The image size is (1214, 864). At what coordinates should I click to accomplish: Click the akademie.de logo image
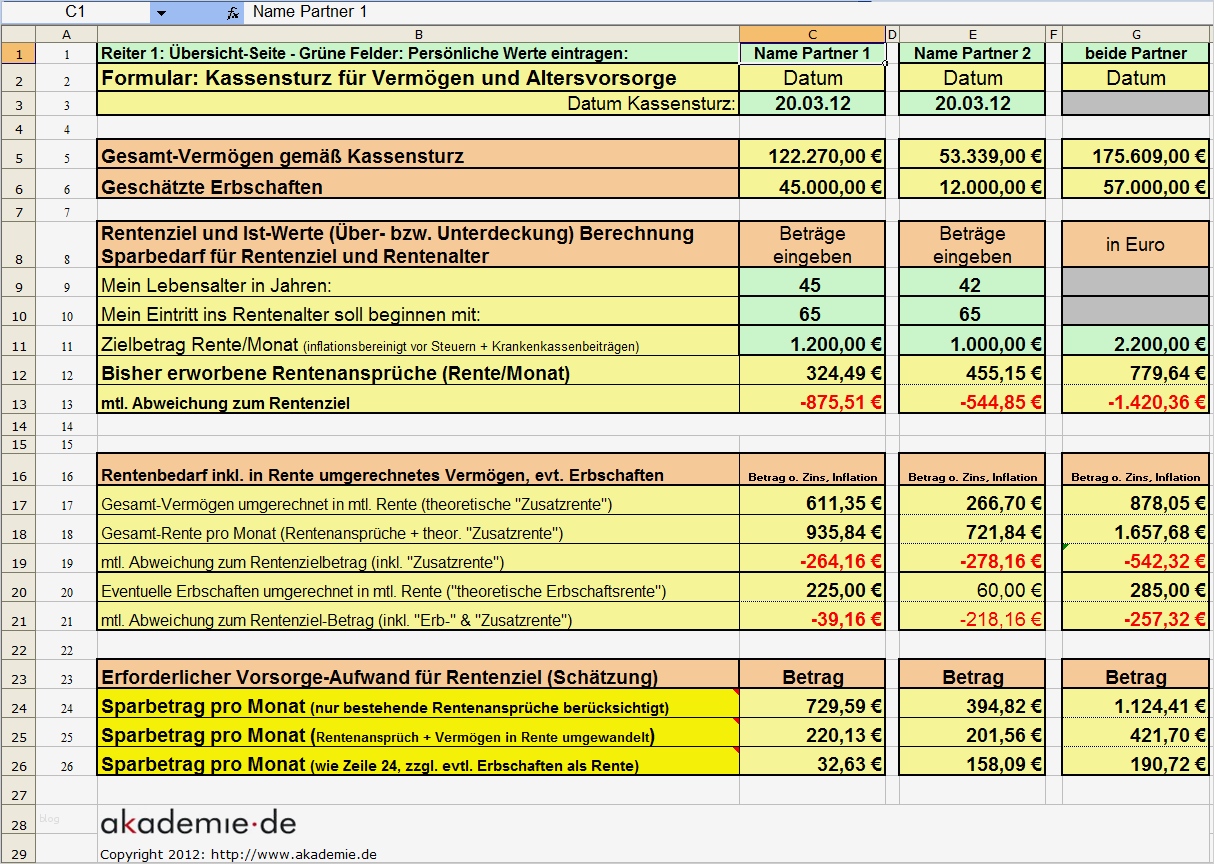point(196,822)
